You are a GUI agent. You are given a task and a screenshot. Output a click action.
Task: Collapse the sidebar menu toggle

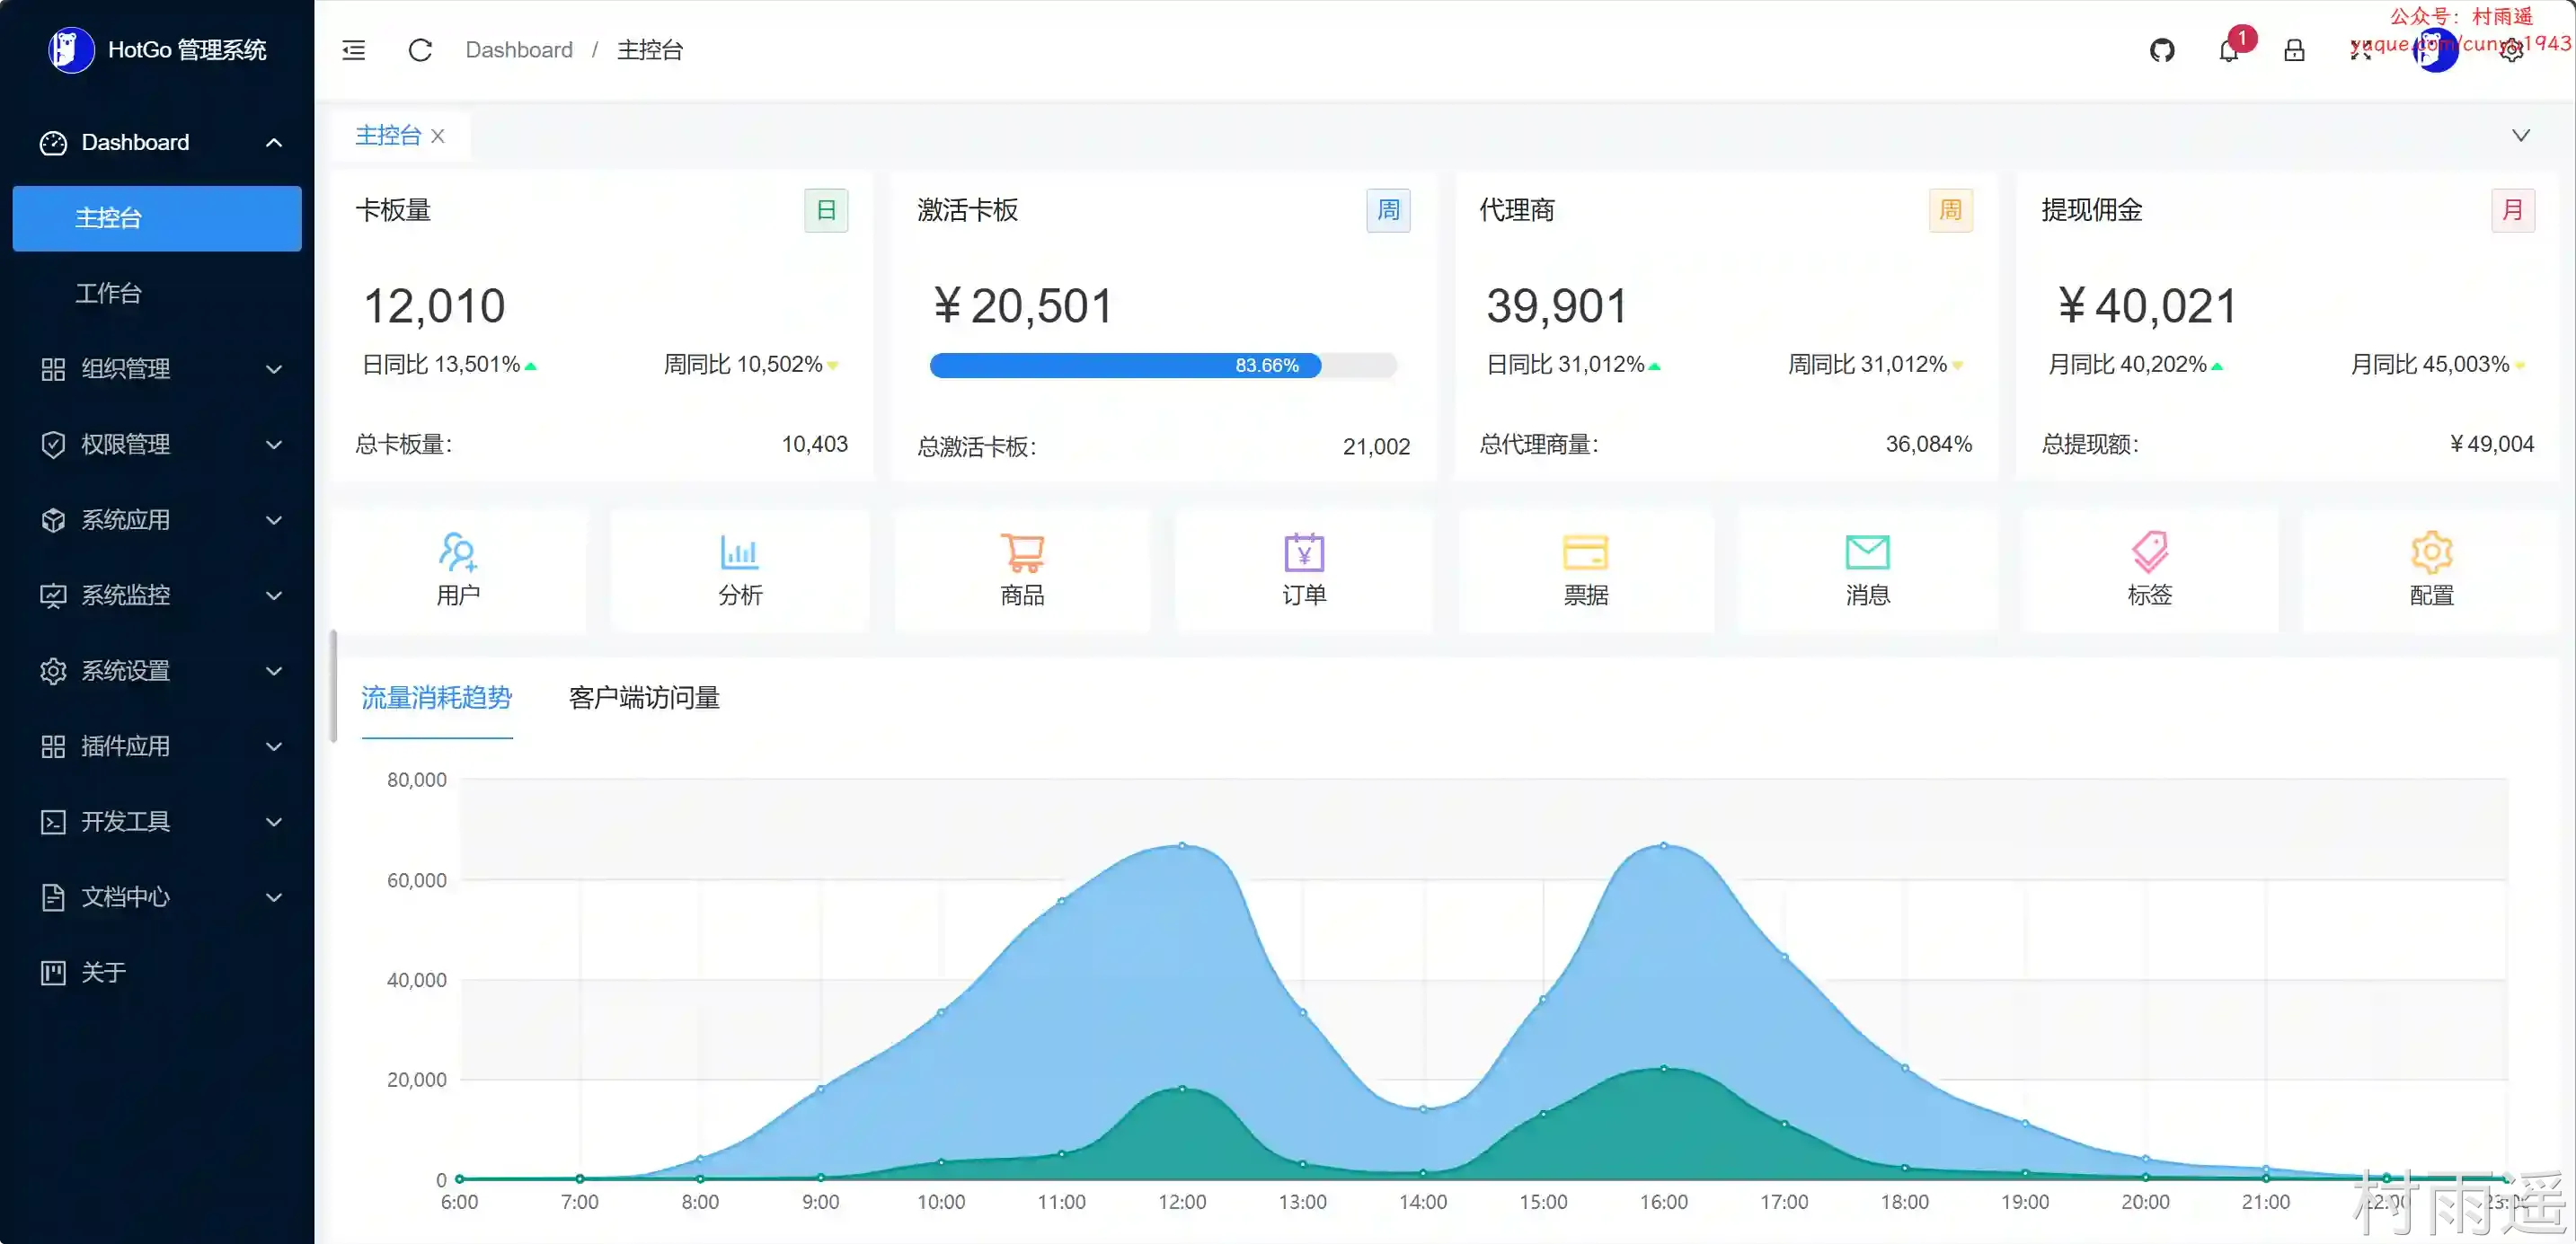(354, 50)
